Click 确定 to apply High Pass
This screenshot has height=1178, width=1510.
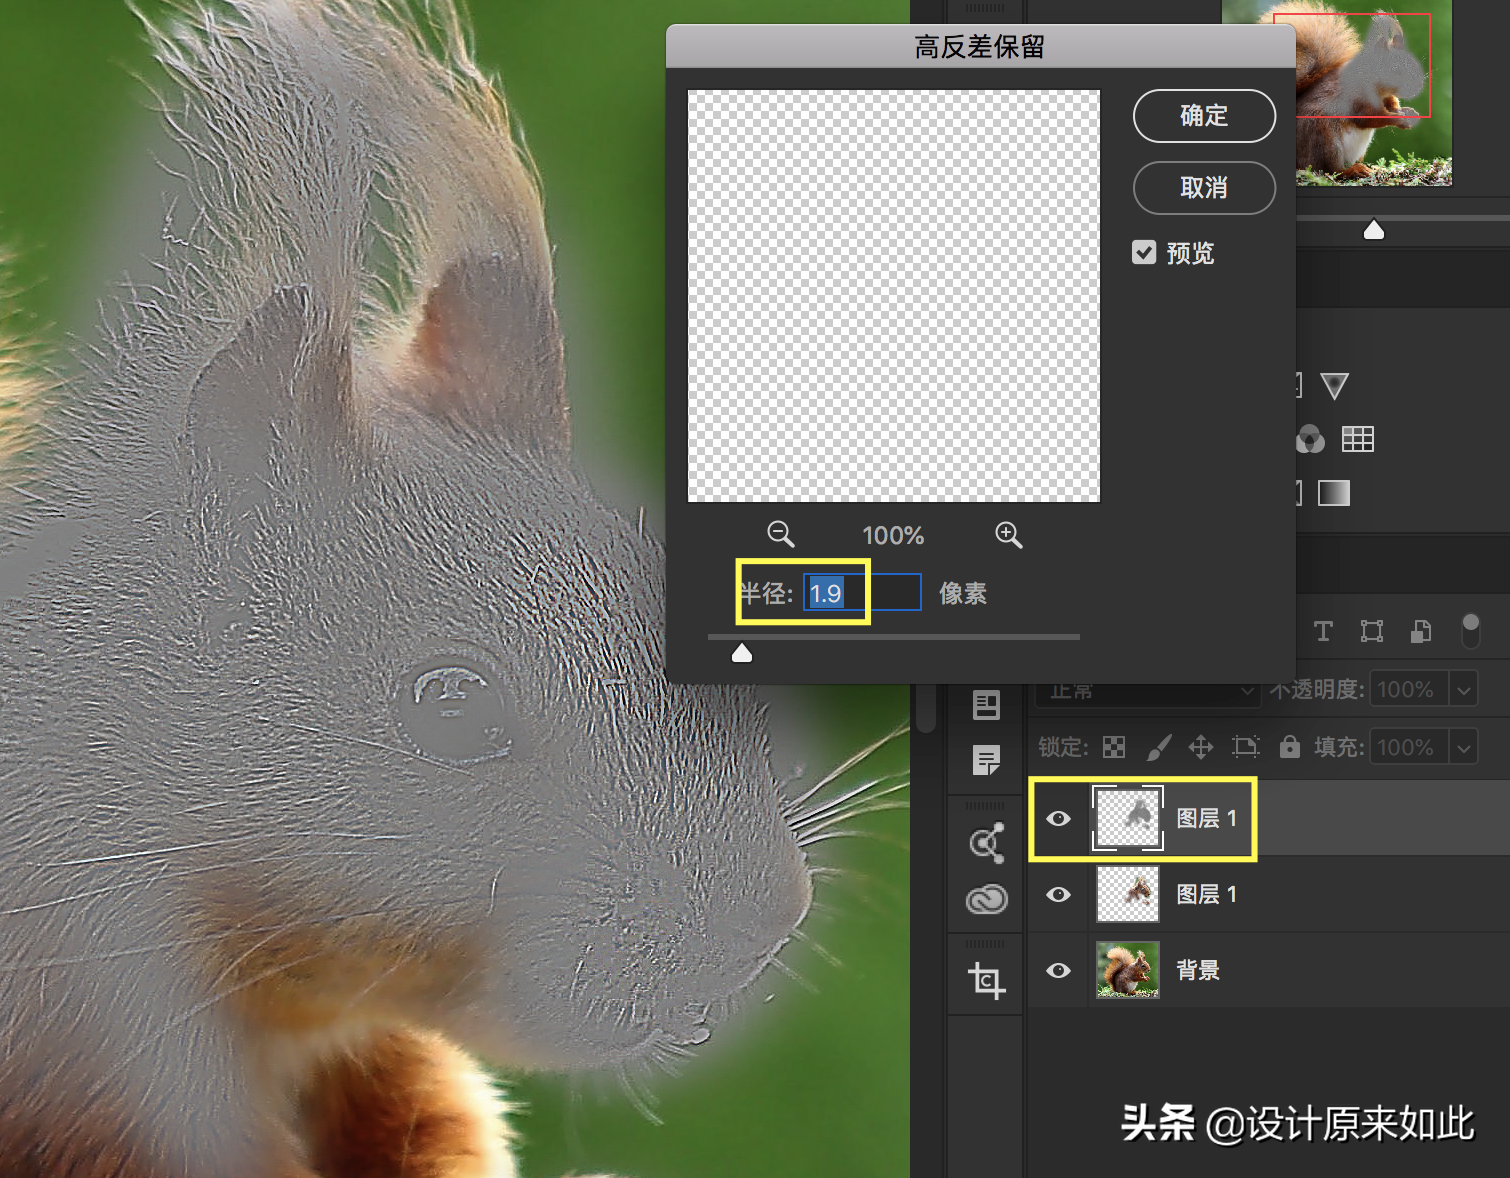pyautogui.click(x=1204, y=116)
